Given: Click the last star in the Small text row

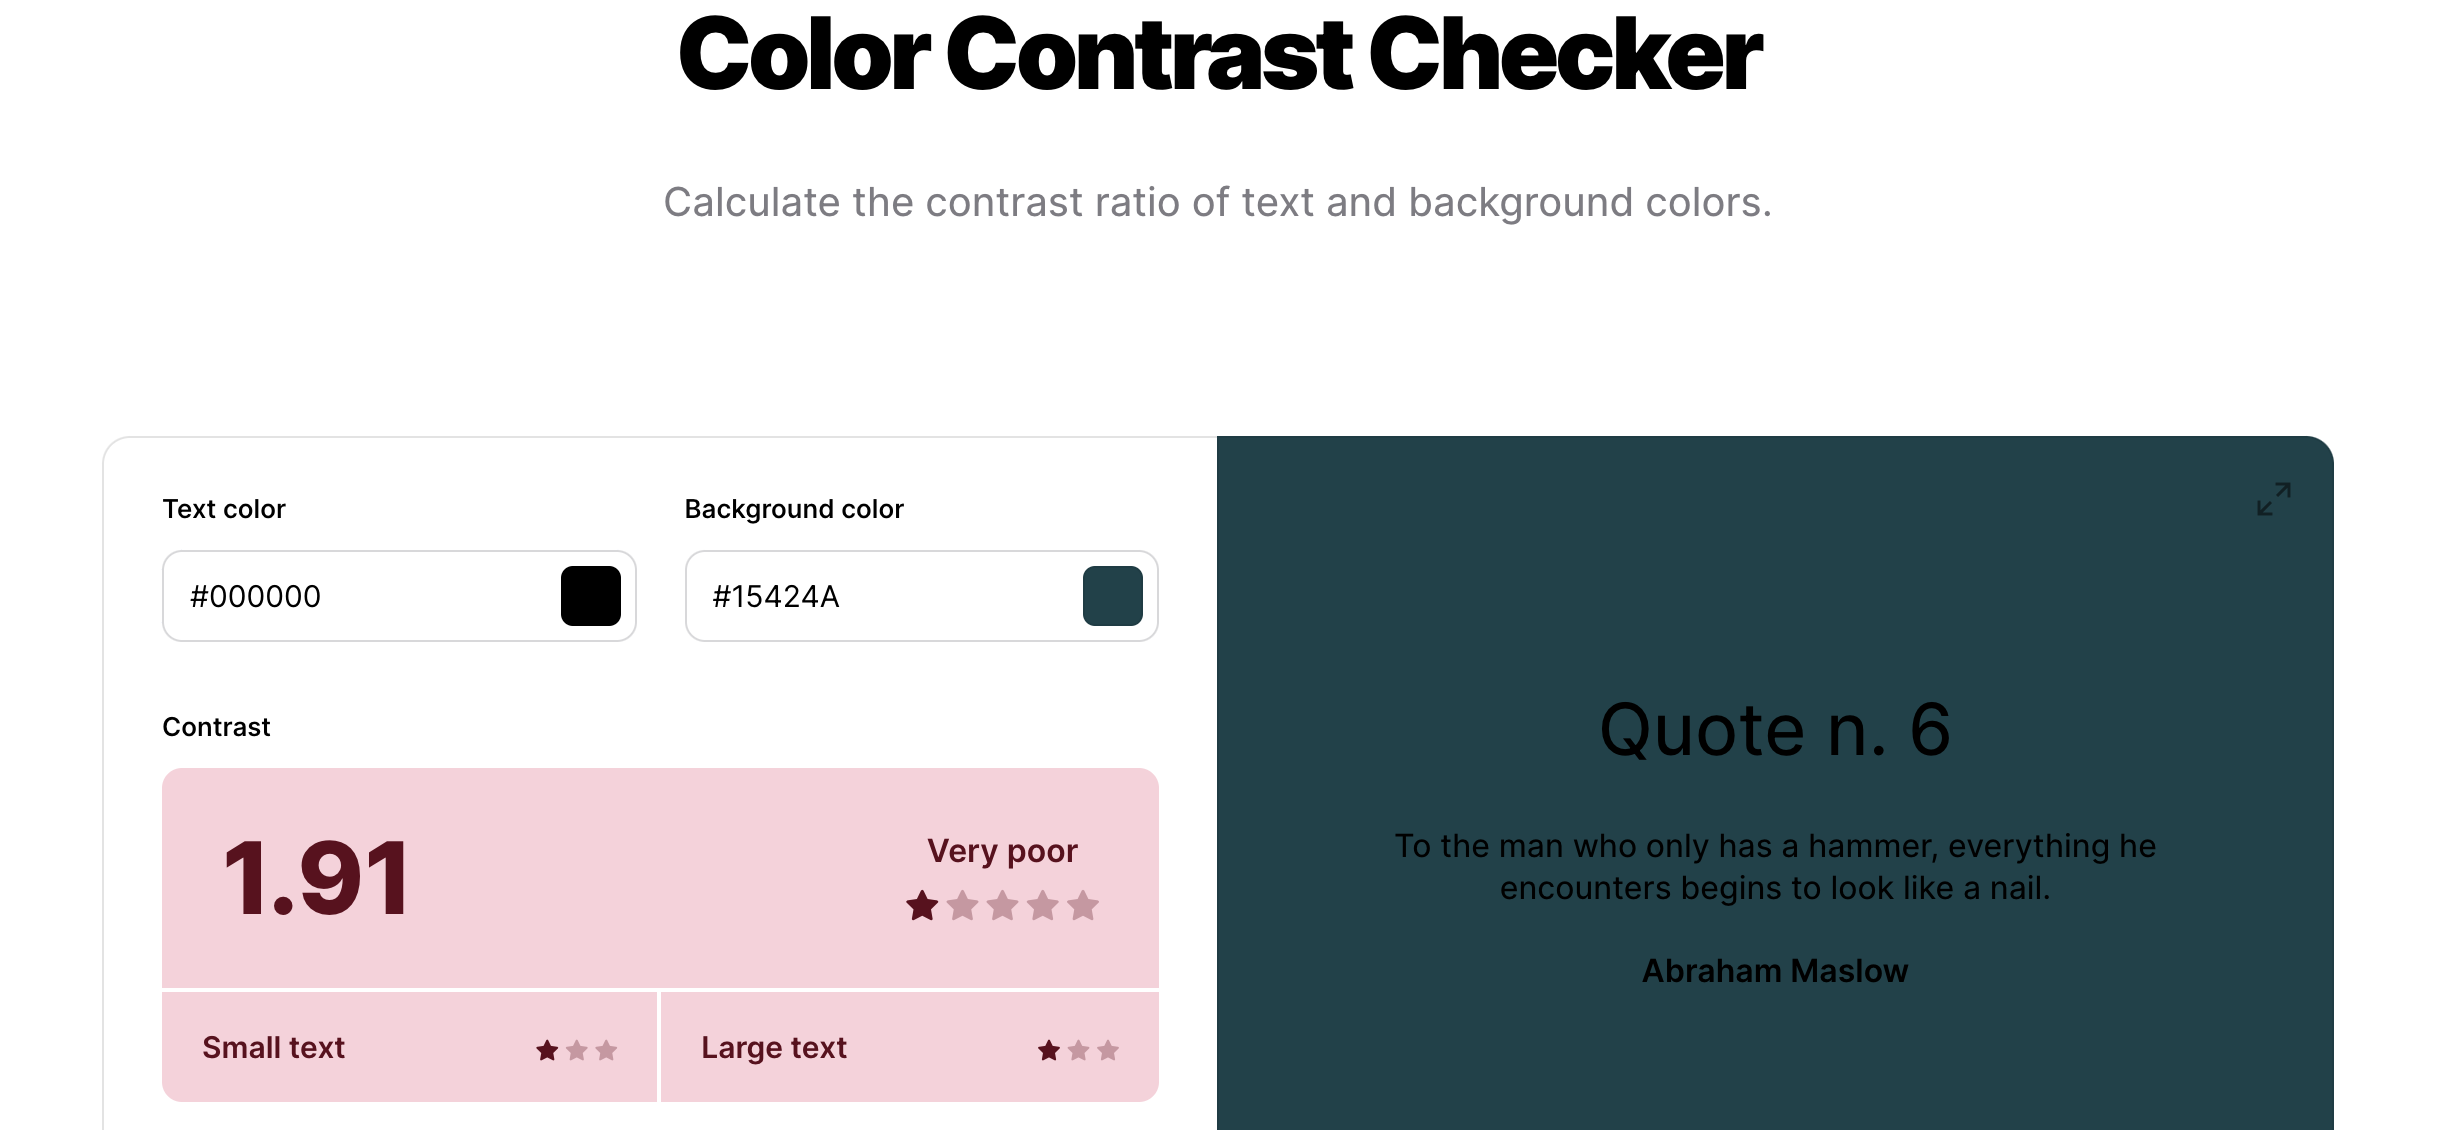Looking at the screenshot, I should 606,1050.
